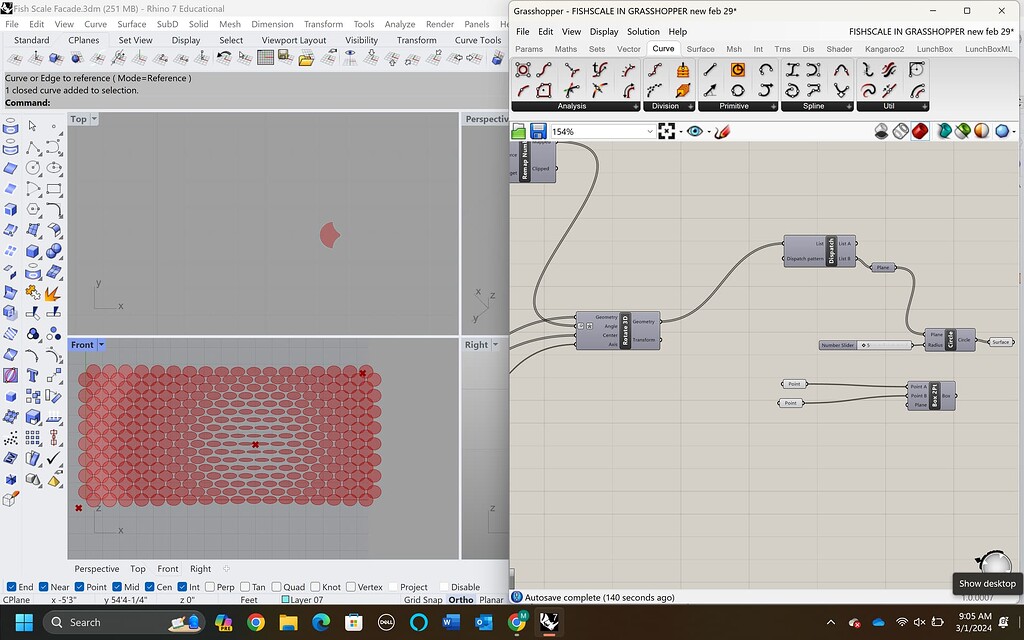Enable the Quad osnap checkbox
Screen dimensions: 1024x640
(275, 587)
